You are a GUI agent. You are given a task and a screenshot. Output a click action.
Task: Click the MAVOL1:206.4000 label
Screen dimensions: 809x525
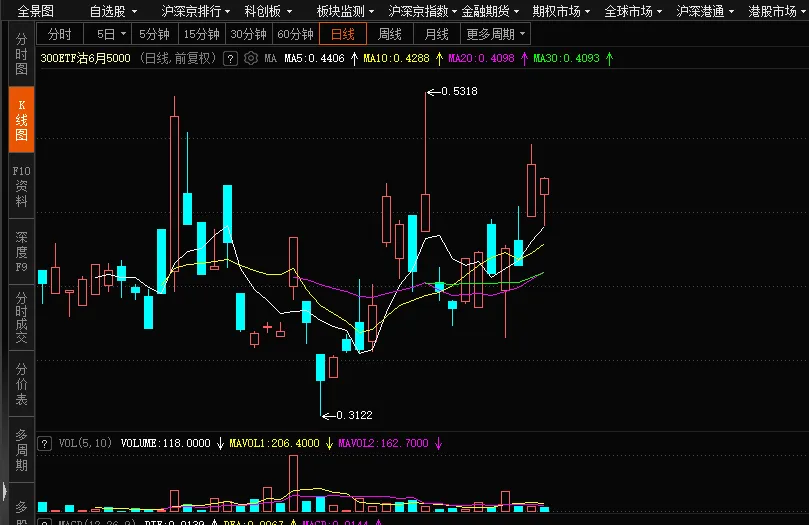click(x=274, y=444)
